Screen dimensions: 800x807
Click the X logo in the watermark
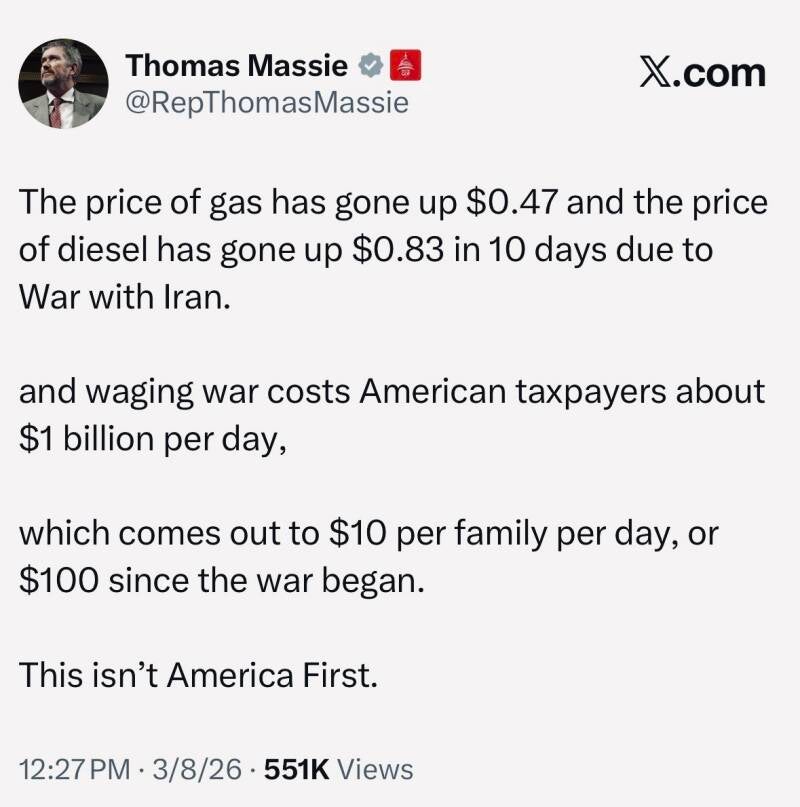(x=658, y=74)
